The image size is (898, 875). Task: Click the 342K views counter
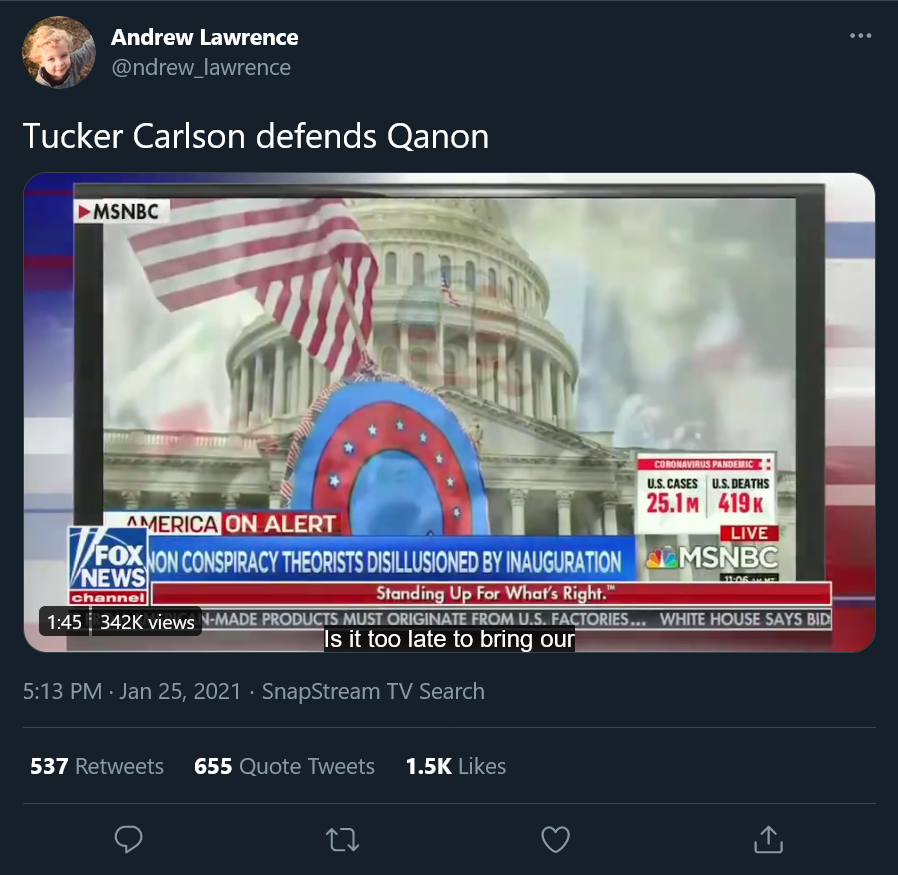point(147,622)
